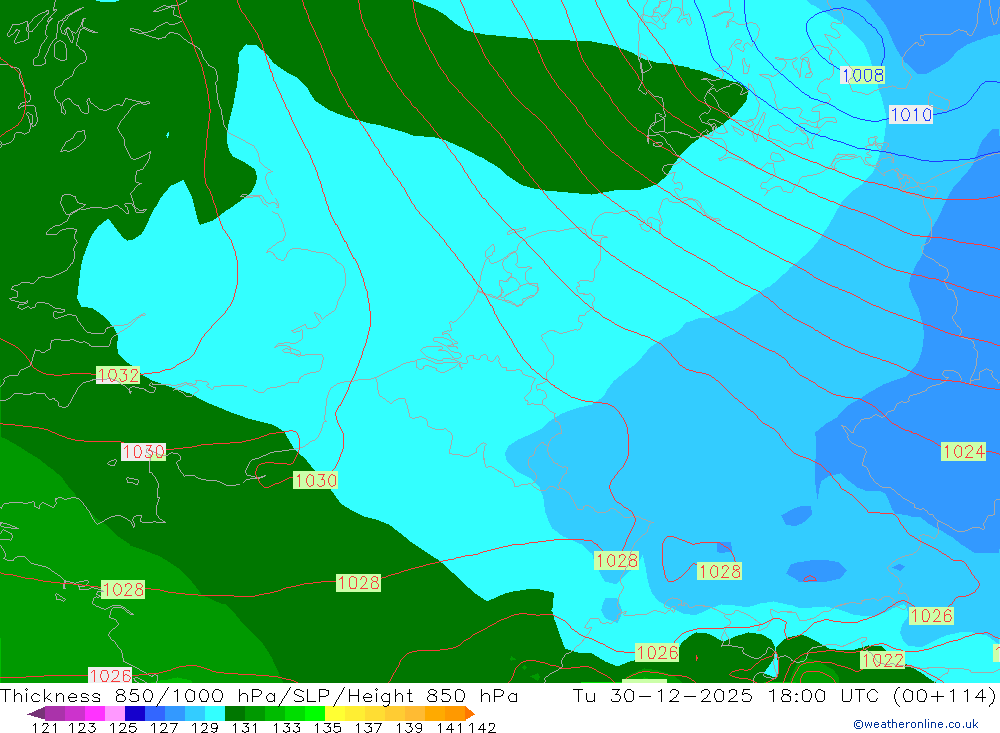Click the forecast time 'Tu 30-12-2025 18:00 UTC (00+114)'

pos(784,695)
